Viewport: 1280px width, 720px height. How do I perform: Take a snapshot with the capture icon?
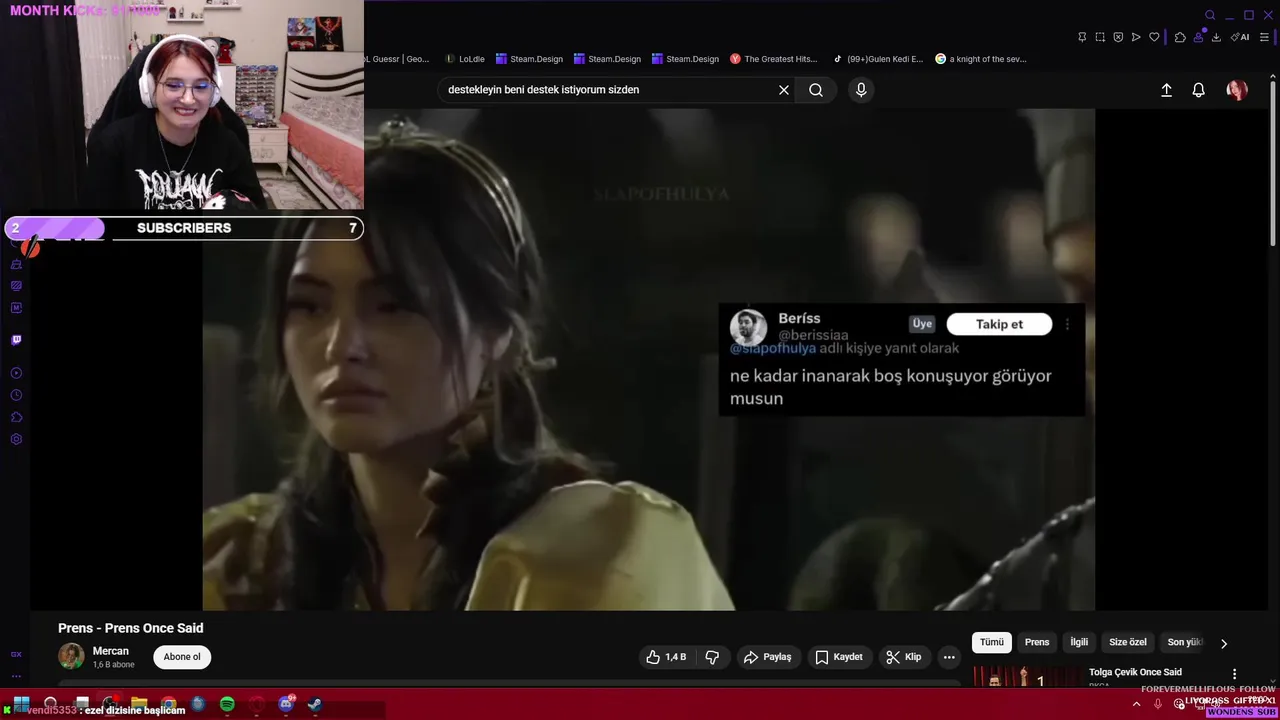(1100, 37)
